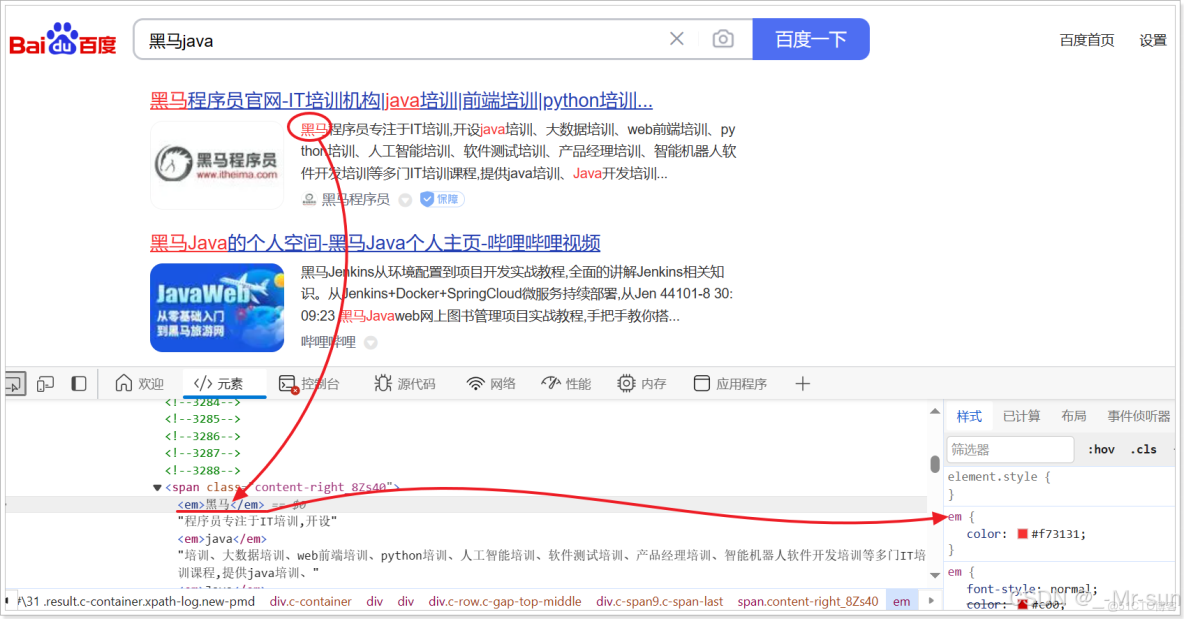Switch to the 已计算 (Computed) tab
Image resolution: width=1184 pixels, height=619 pixels.
pyautogui.click(x=1022, y=416)
